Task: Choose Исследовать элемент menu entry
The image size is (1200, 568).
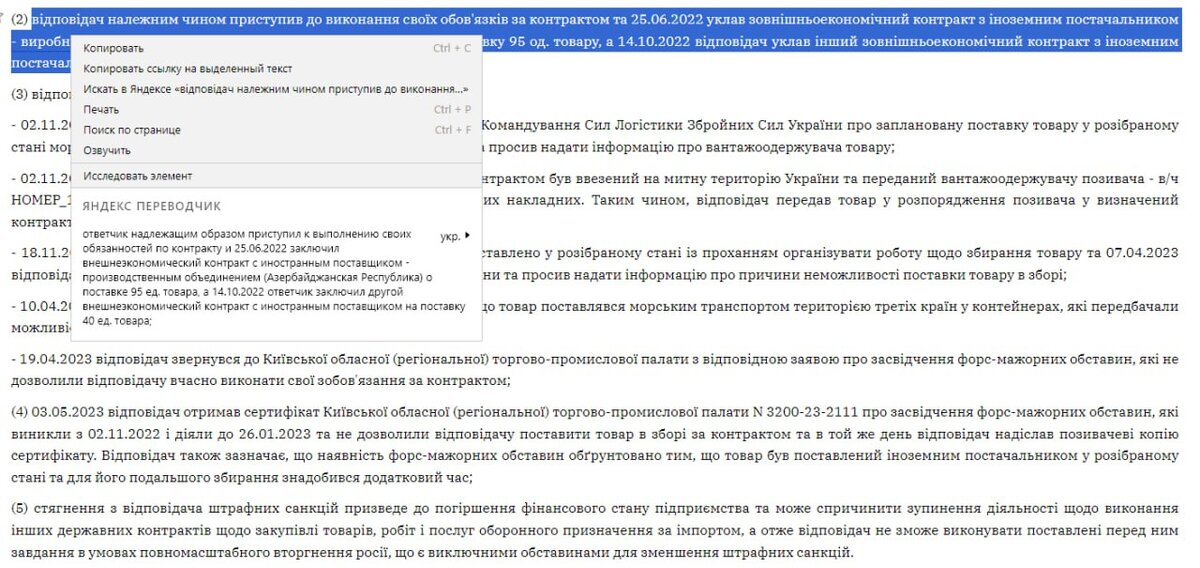Action: [x=277, y=175]
